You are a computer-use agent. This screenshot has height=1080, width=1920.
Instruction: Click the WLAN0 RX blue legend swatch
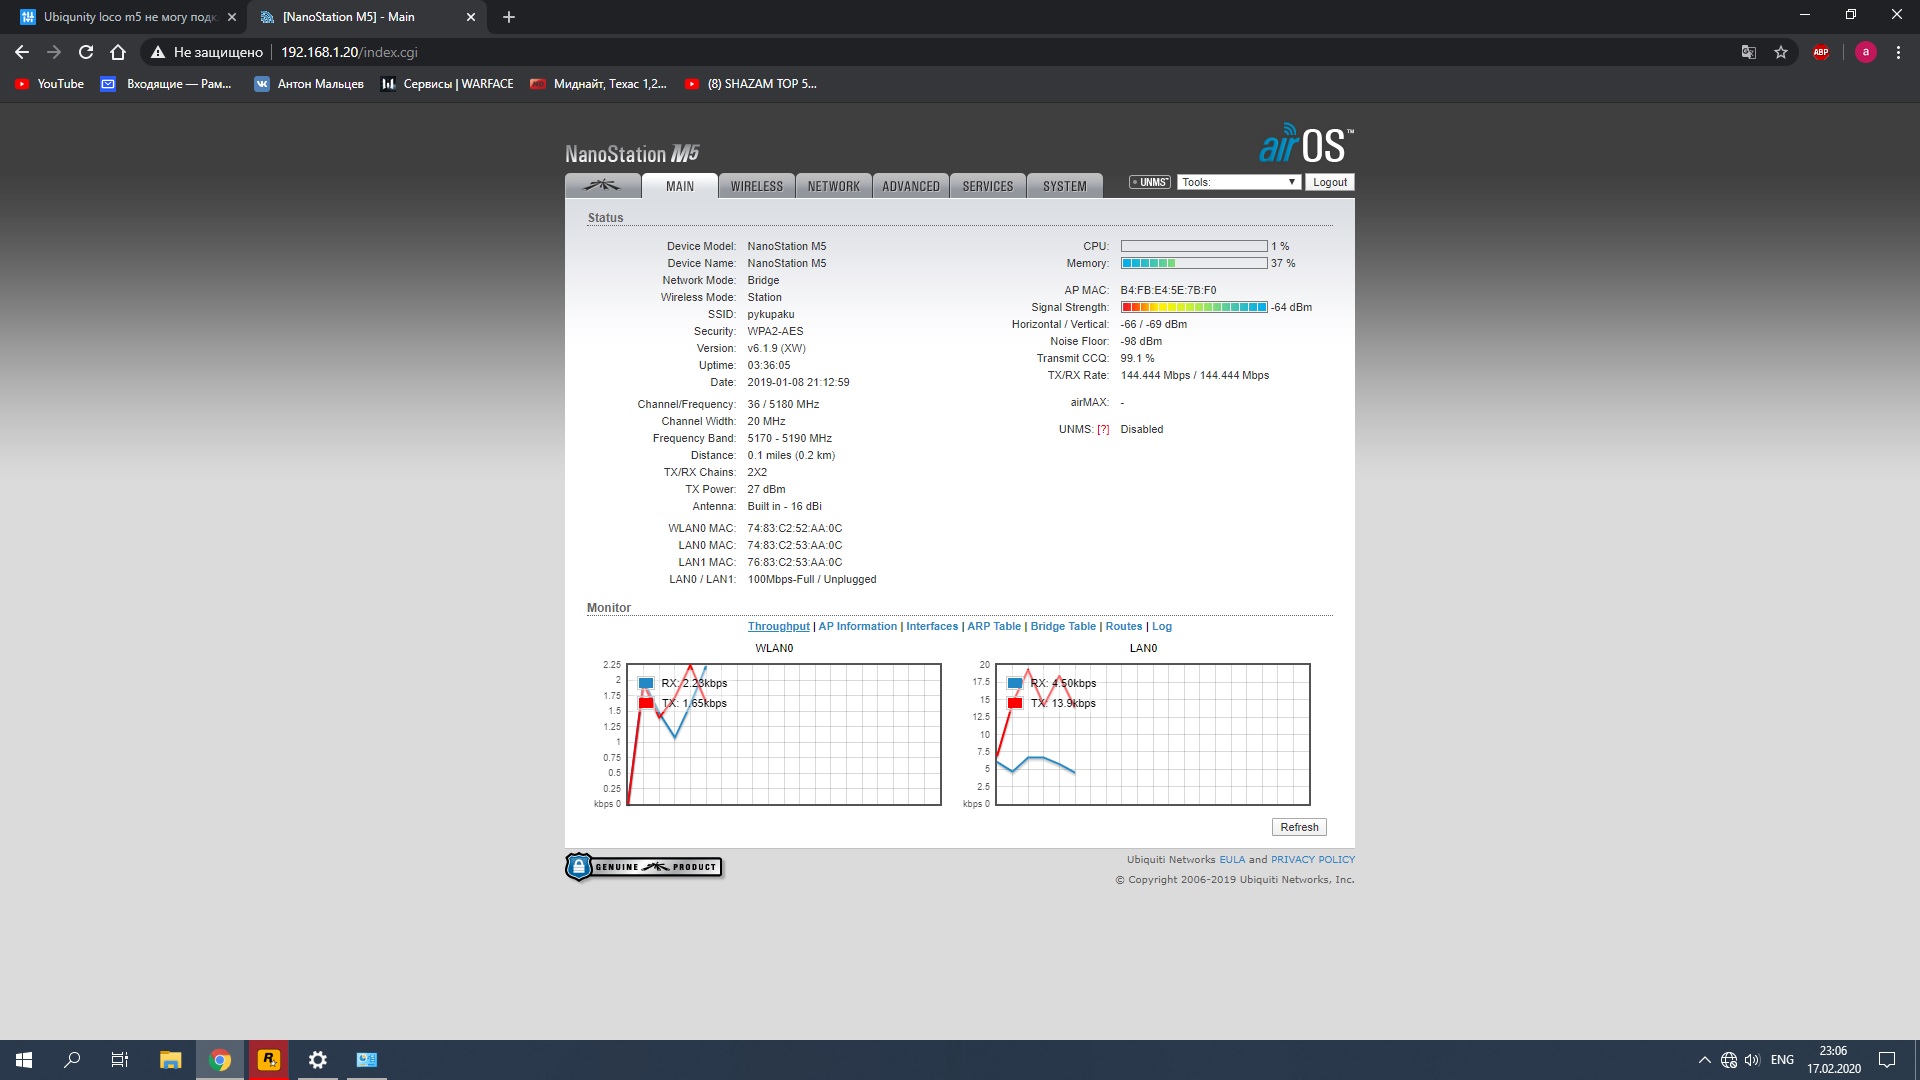(646, 684)
